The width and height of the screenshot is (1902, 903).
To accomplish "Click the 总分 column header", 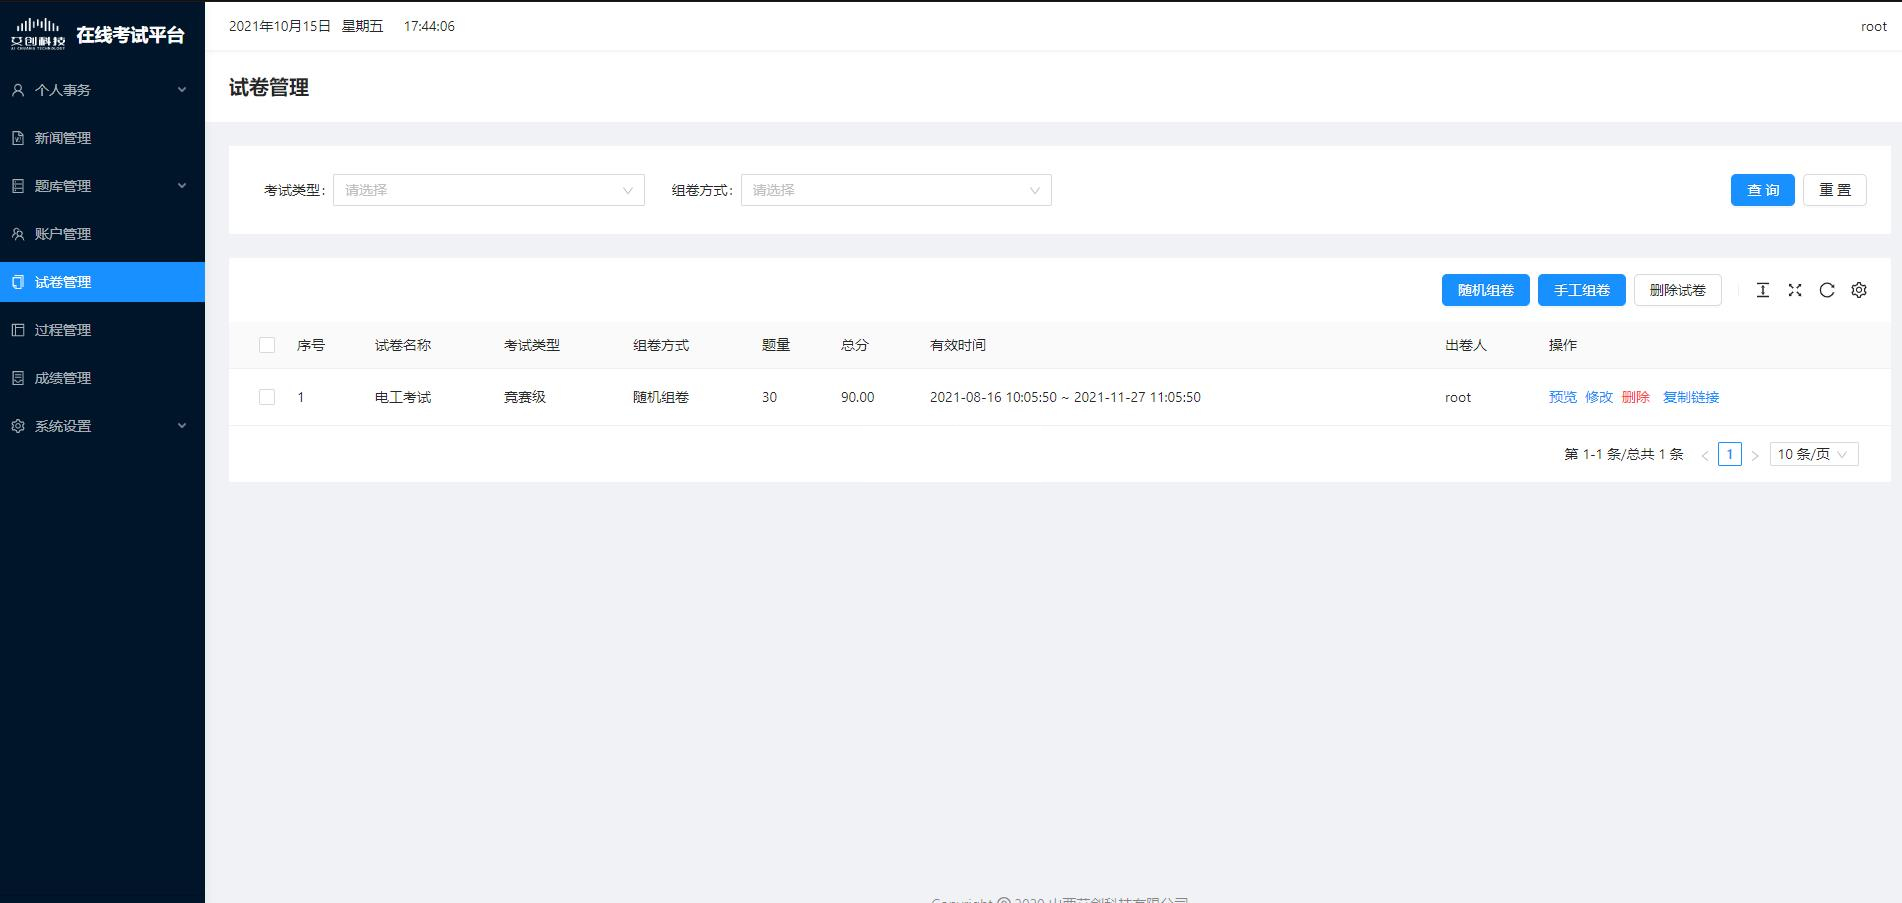I will pyautogui.click(x=855, y=345).
